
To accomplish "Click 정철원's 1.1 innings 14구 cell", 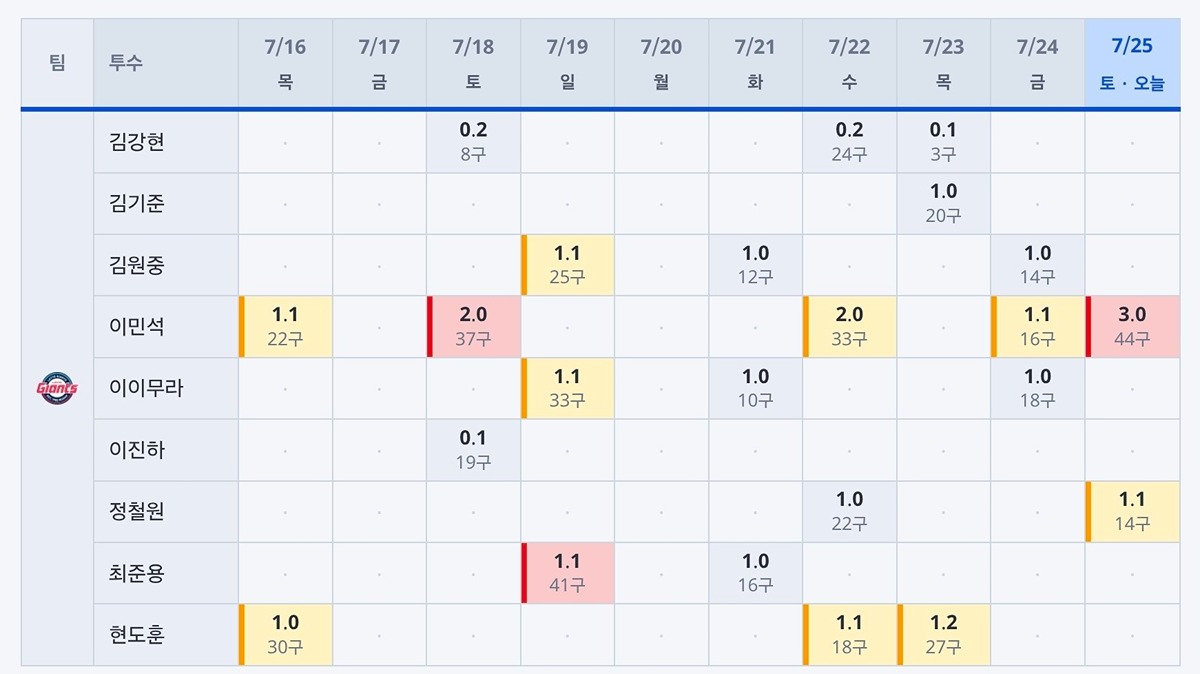I will [1132, 511].
